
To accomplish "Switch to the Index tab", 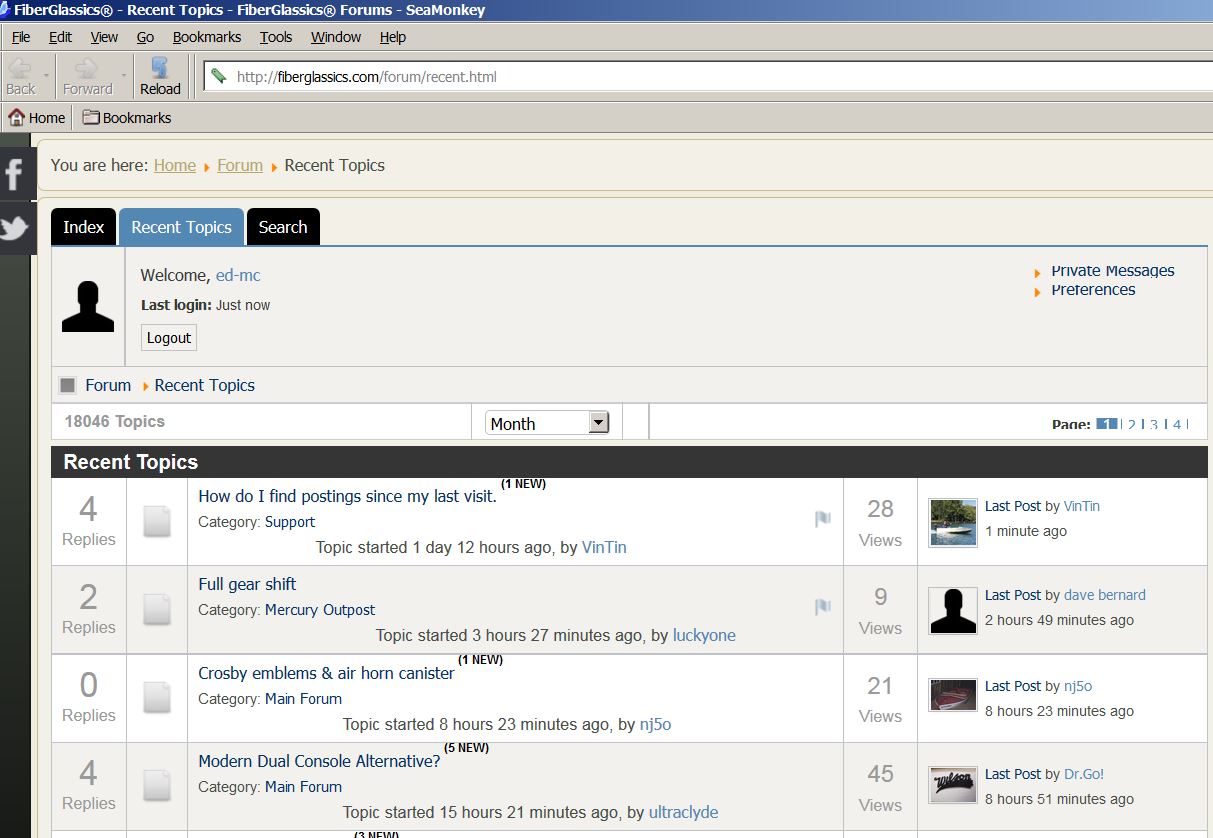I will 84,227.
